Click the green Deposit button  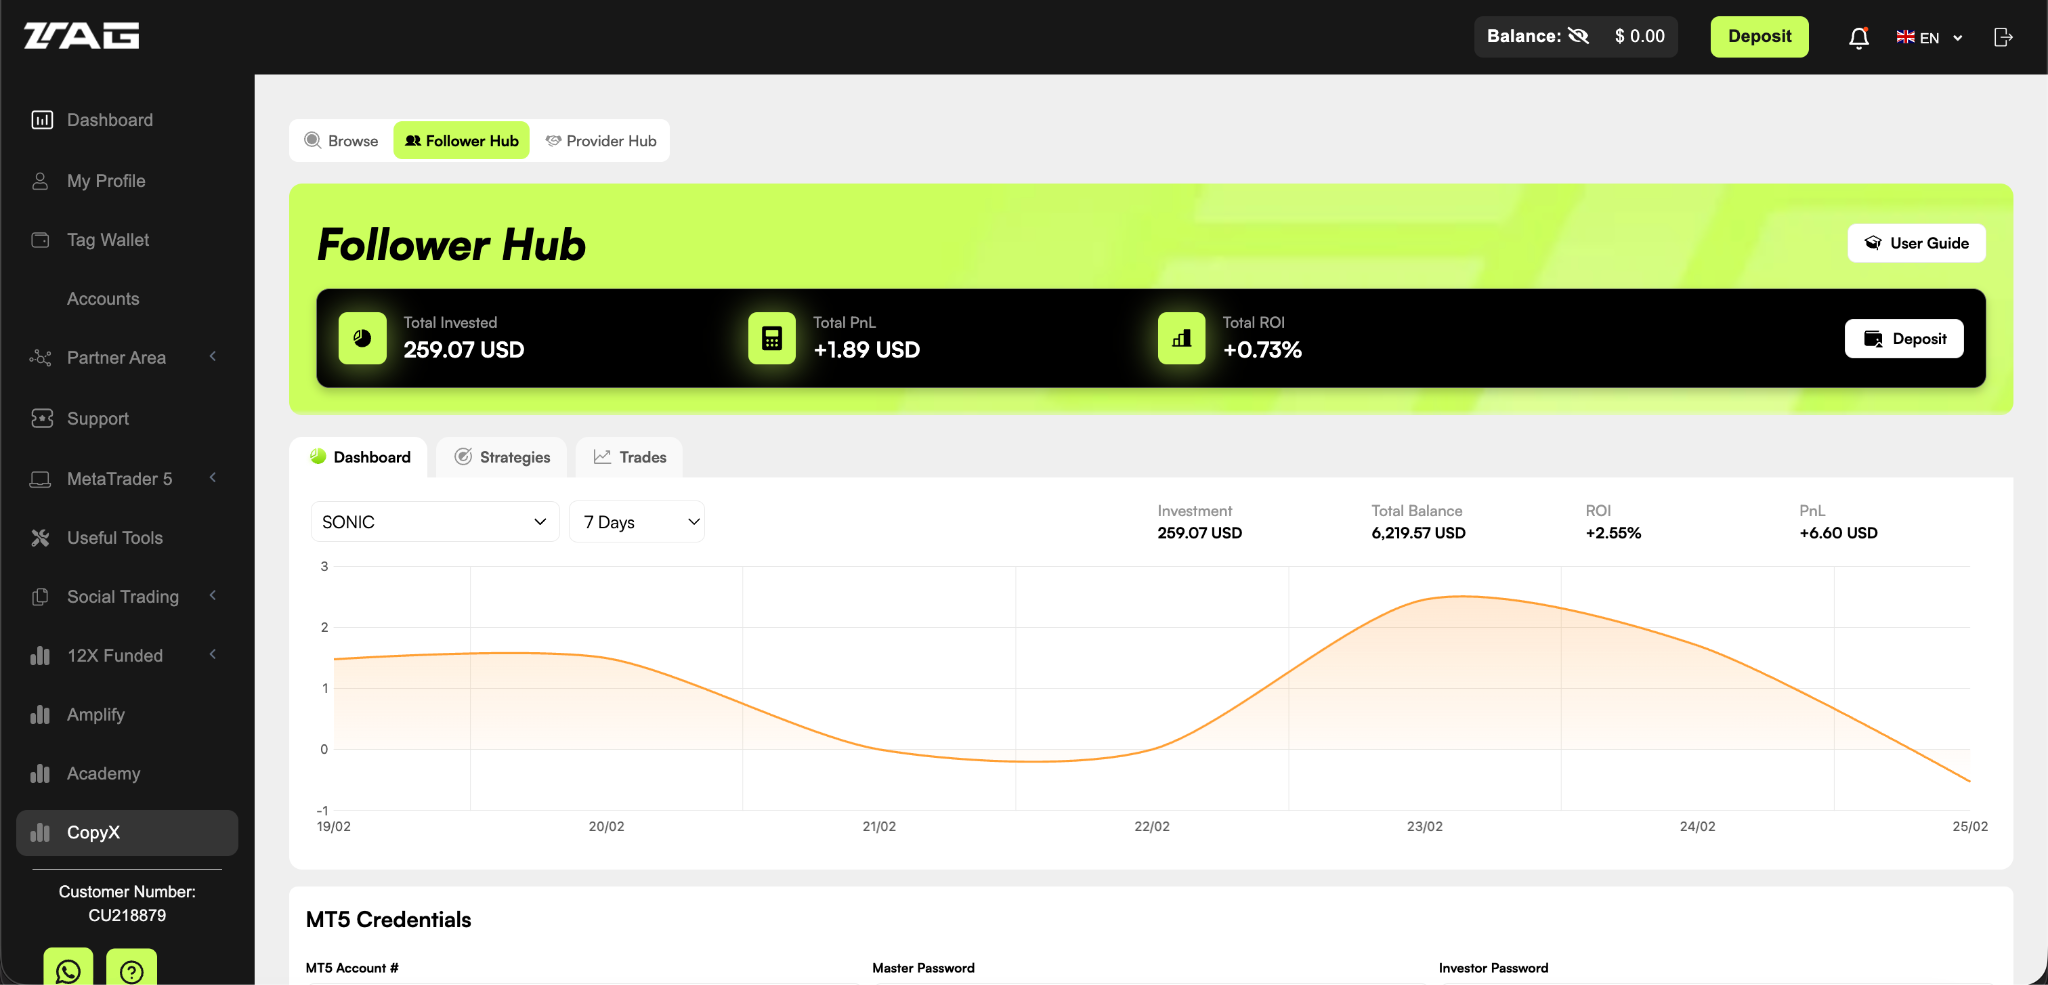pos(1759,36)
